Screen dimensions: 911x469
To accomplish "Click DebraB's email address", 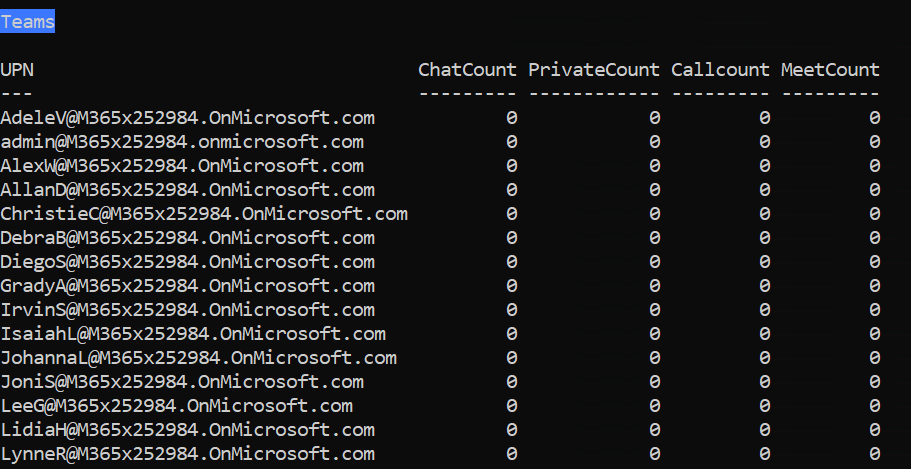I will pos(187,238).
